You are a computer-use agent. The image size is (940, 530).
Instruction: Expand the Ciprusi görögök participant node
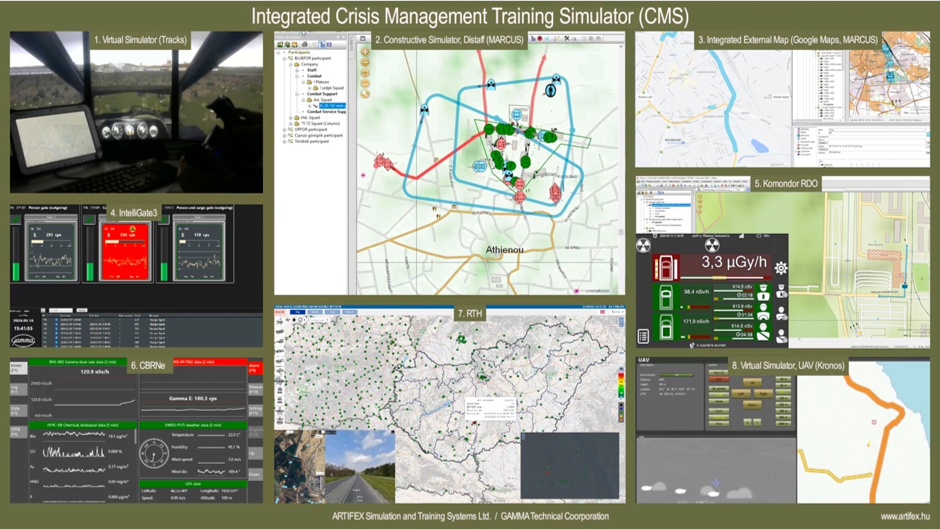[284, 135]
